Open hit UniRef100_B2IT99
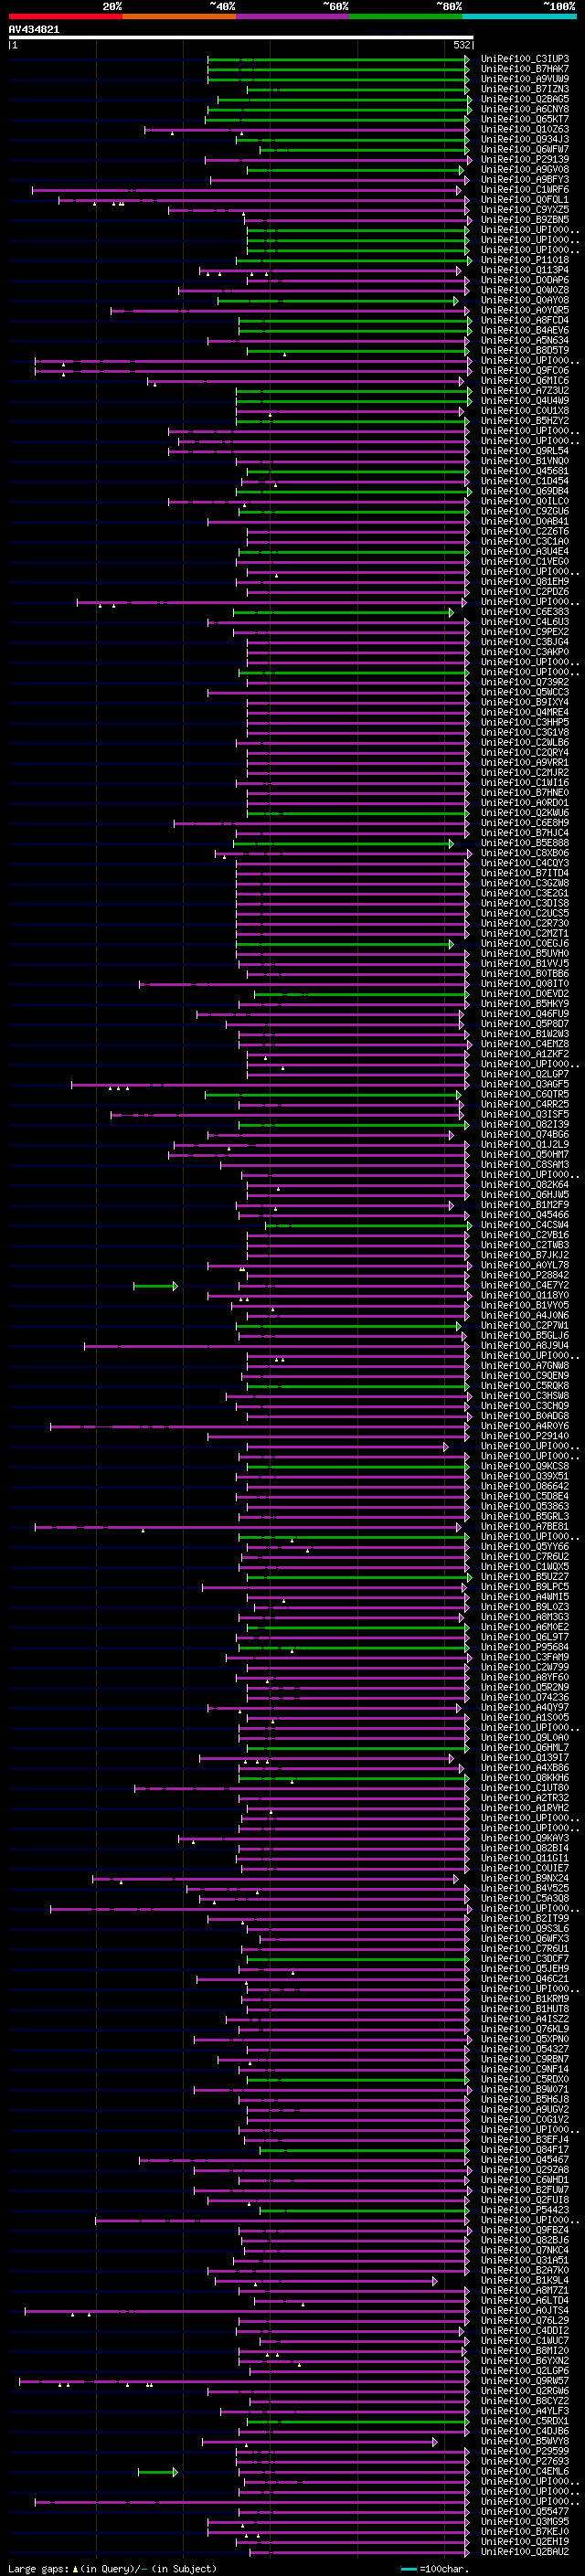This screenshot has height=2576, width=585. point(524,1919)
